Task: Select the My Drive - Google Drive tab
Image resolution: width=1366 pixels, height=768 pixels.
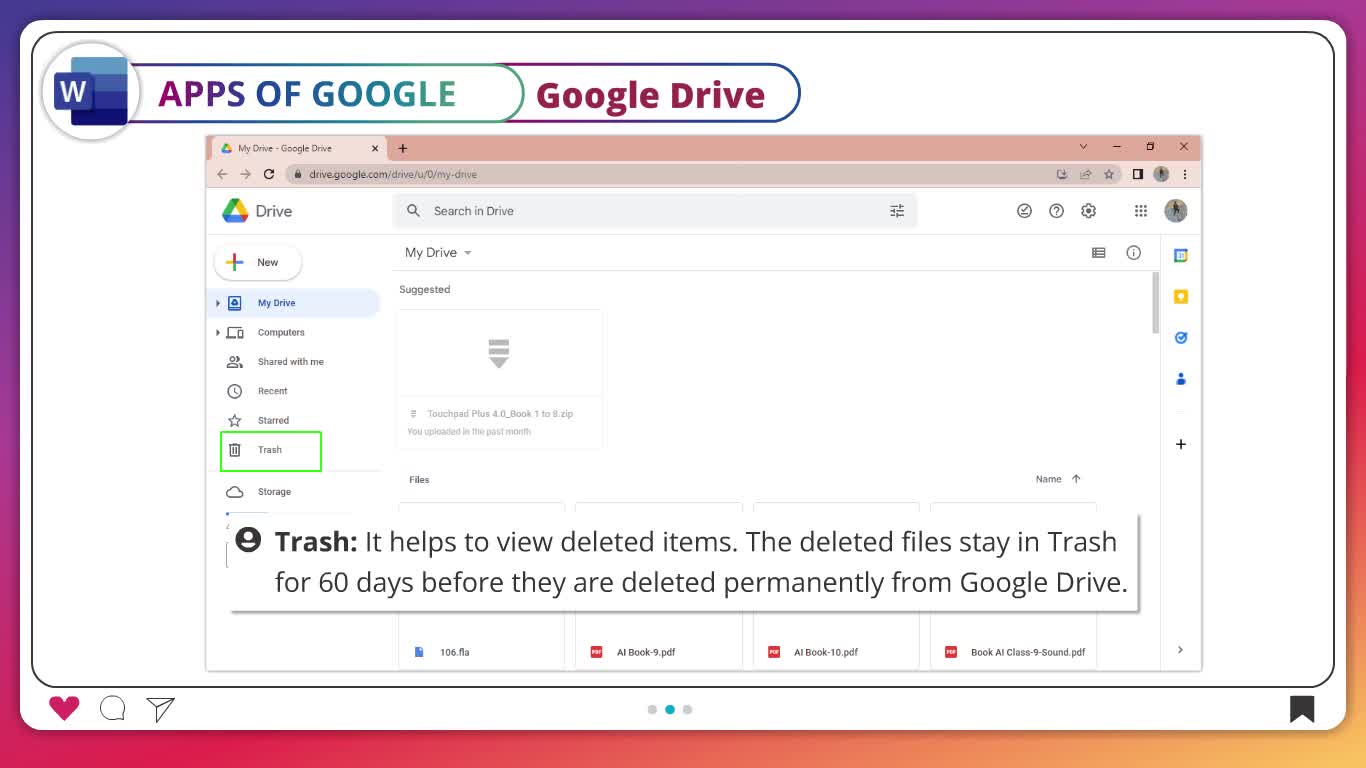Action: (x=298, y=148)
